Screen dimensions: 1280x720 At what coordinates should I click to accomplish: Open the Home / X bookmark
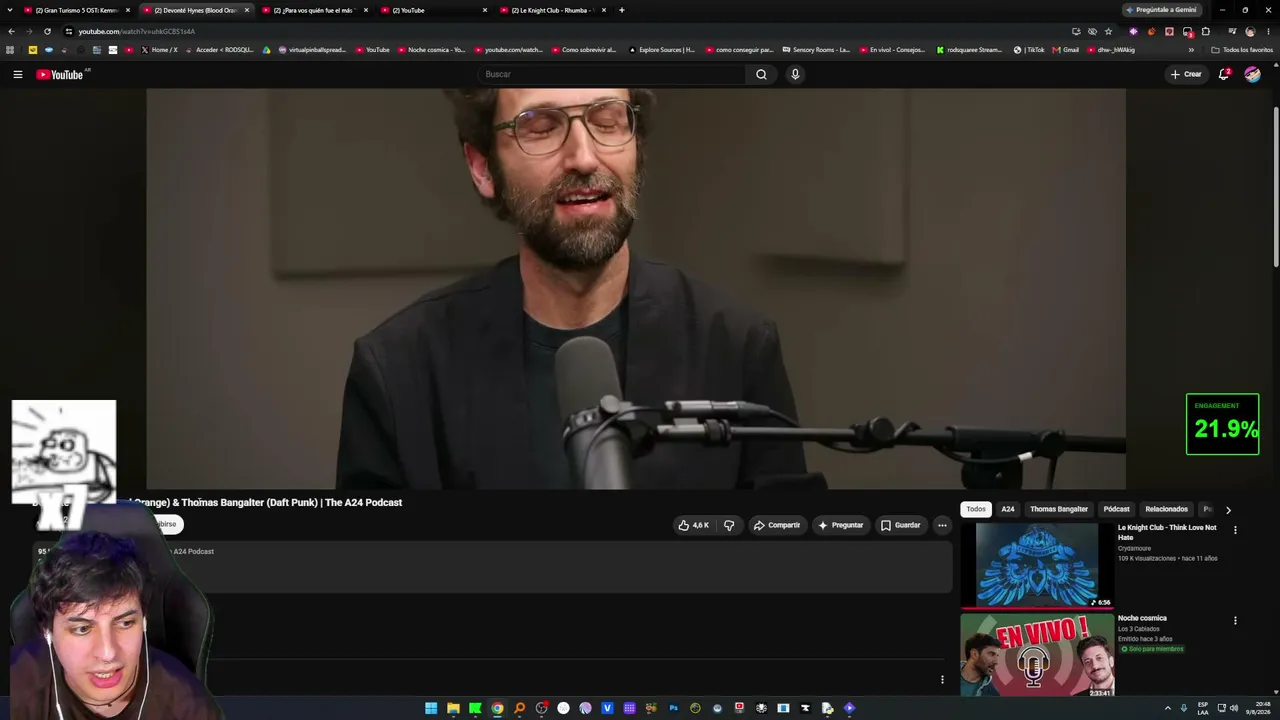point(159,49)
